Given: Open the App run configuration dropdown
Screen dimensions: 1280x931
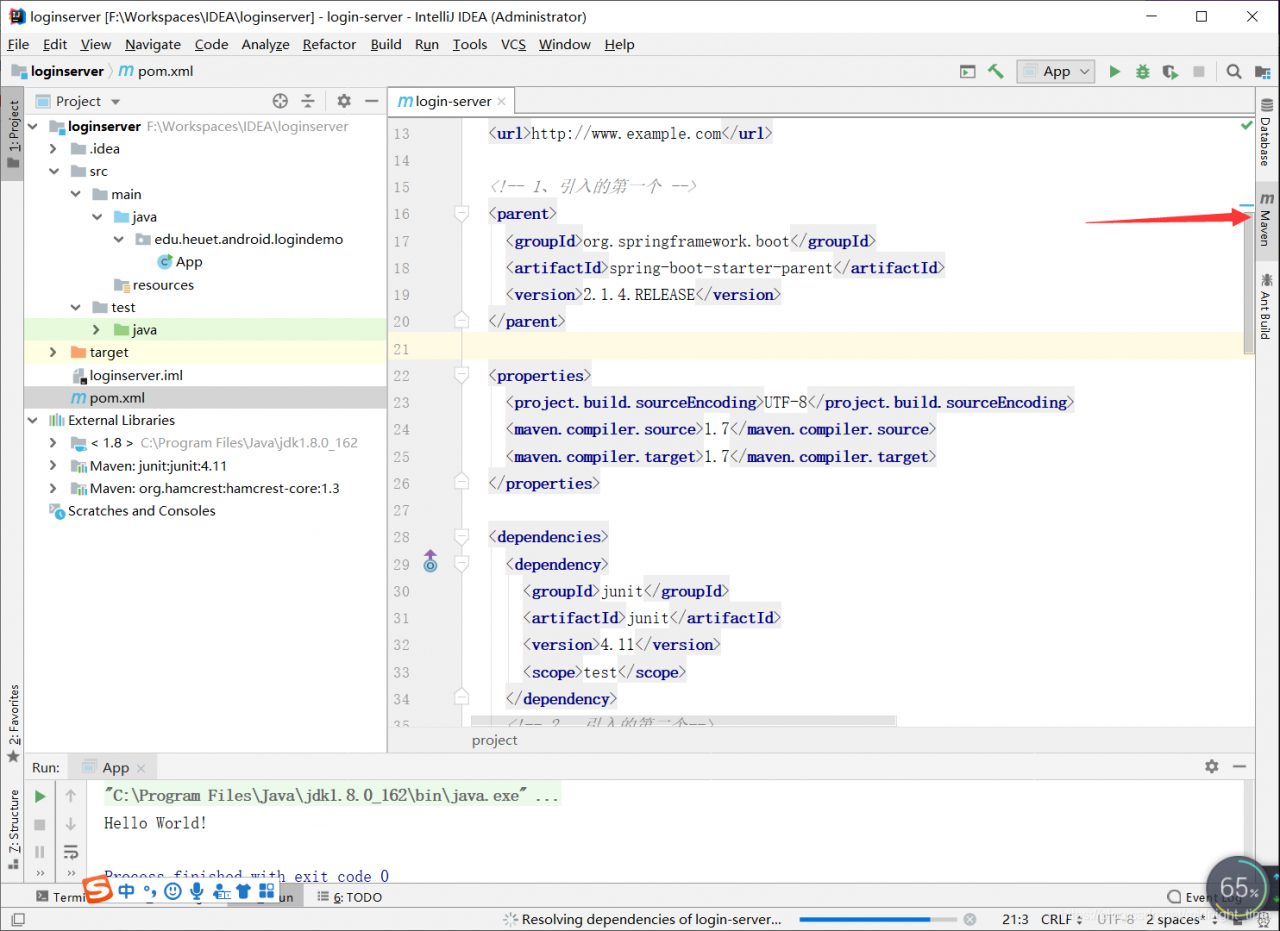Looking at the screenshot, I should 1056,71.
